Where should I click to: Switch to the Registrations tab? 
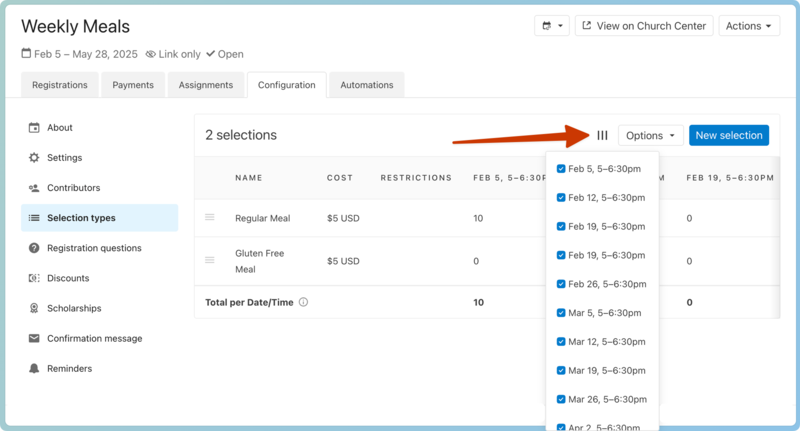click(x=60, y=85)
